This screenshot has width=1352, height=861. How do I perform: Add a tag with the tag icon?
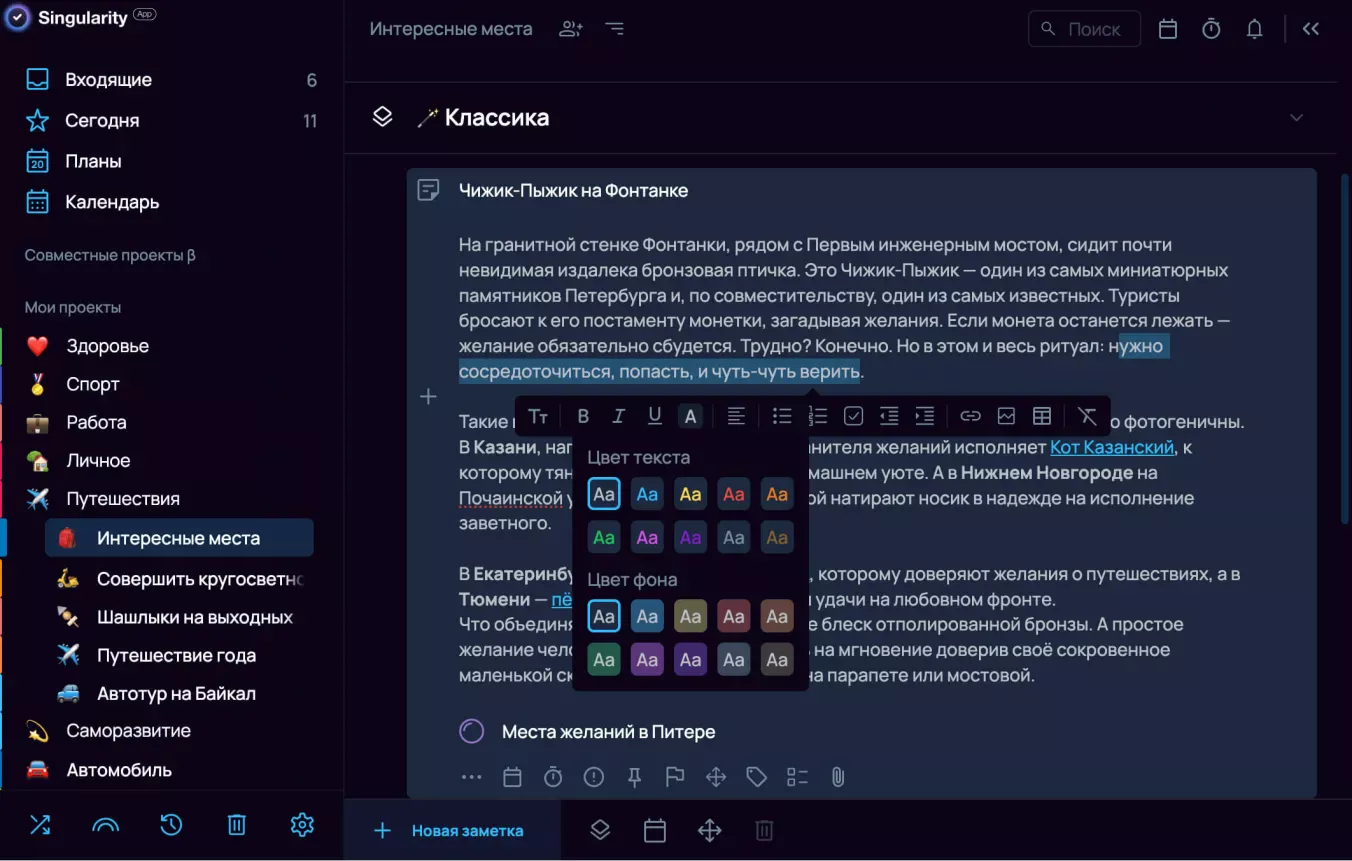coord(756,777)
